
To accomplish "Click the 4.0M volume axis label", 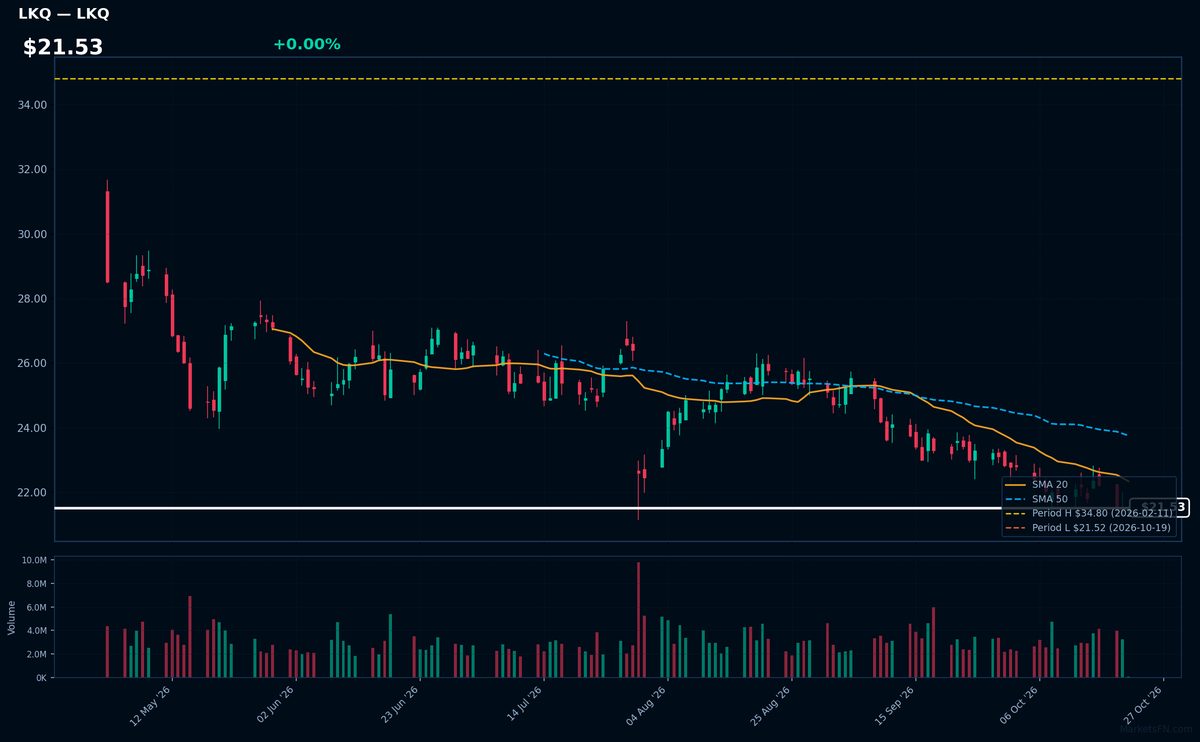I will tap(36, 631).
